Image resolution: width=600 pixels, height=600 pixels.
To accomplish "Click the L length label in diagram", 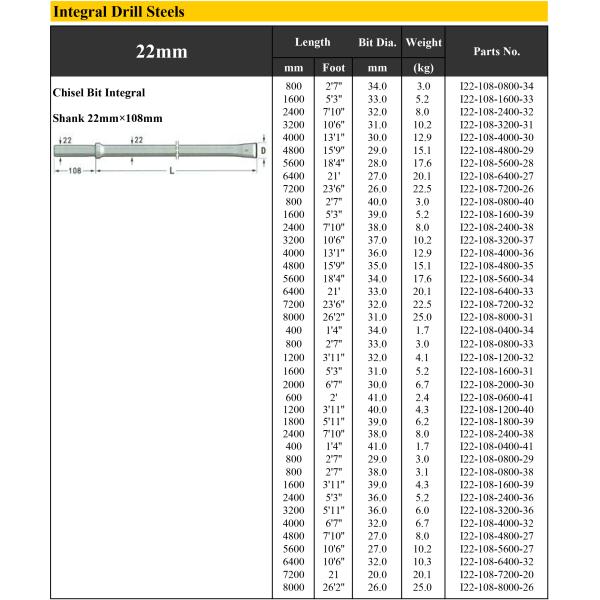I will coord(172,171).
